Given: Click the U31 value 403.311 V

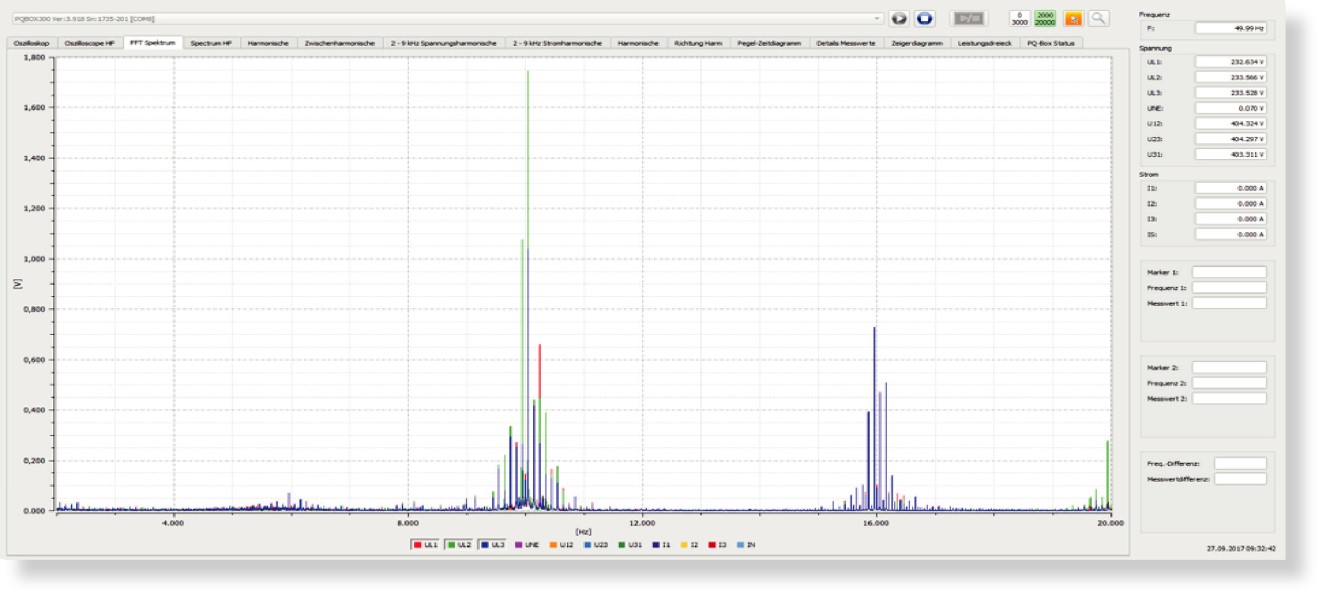Looking at the screenshot, I should pos(1230,155).
